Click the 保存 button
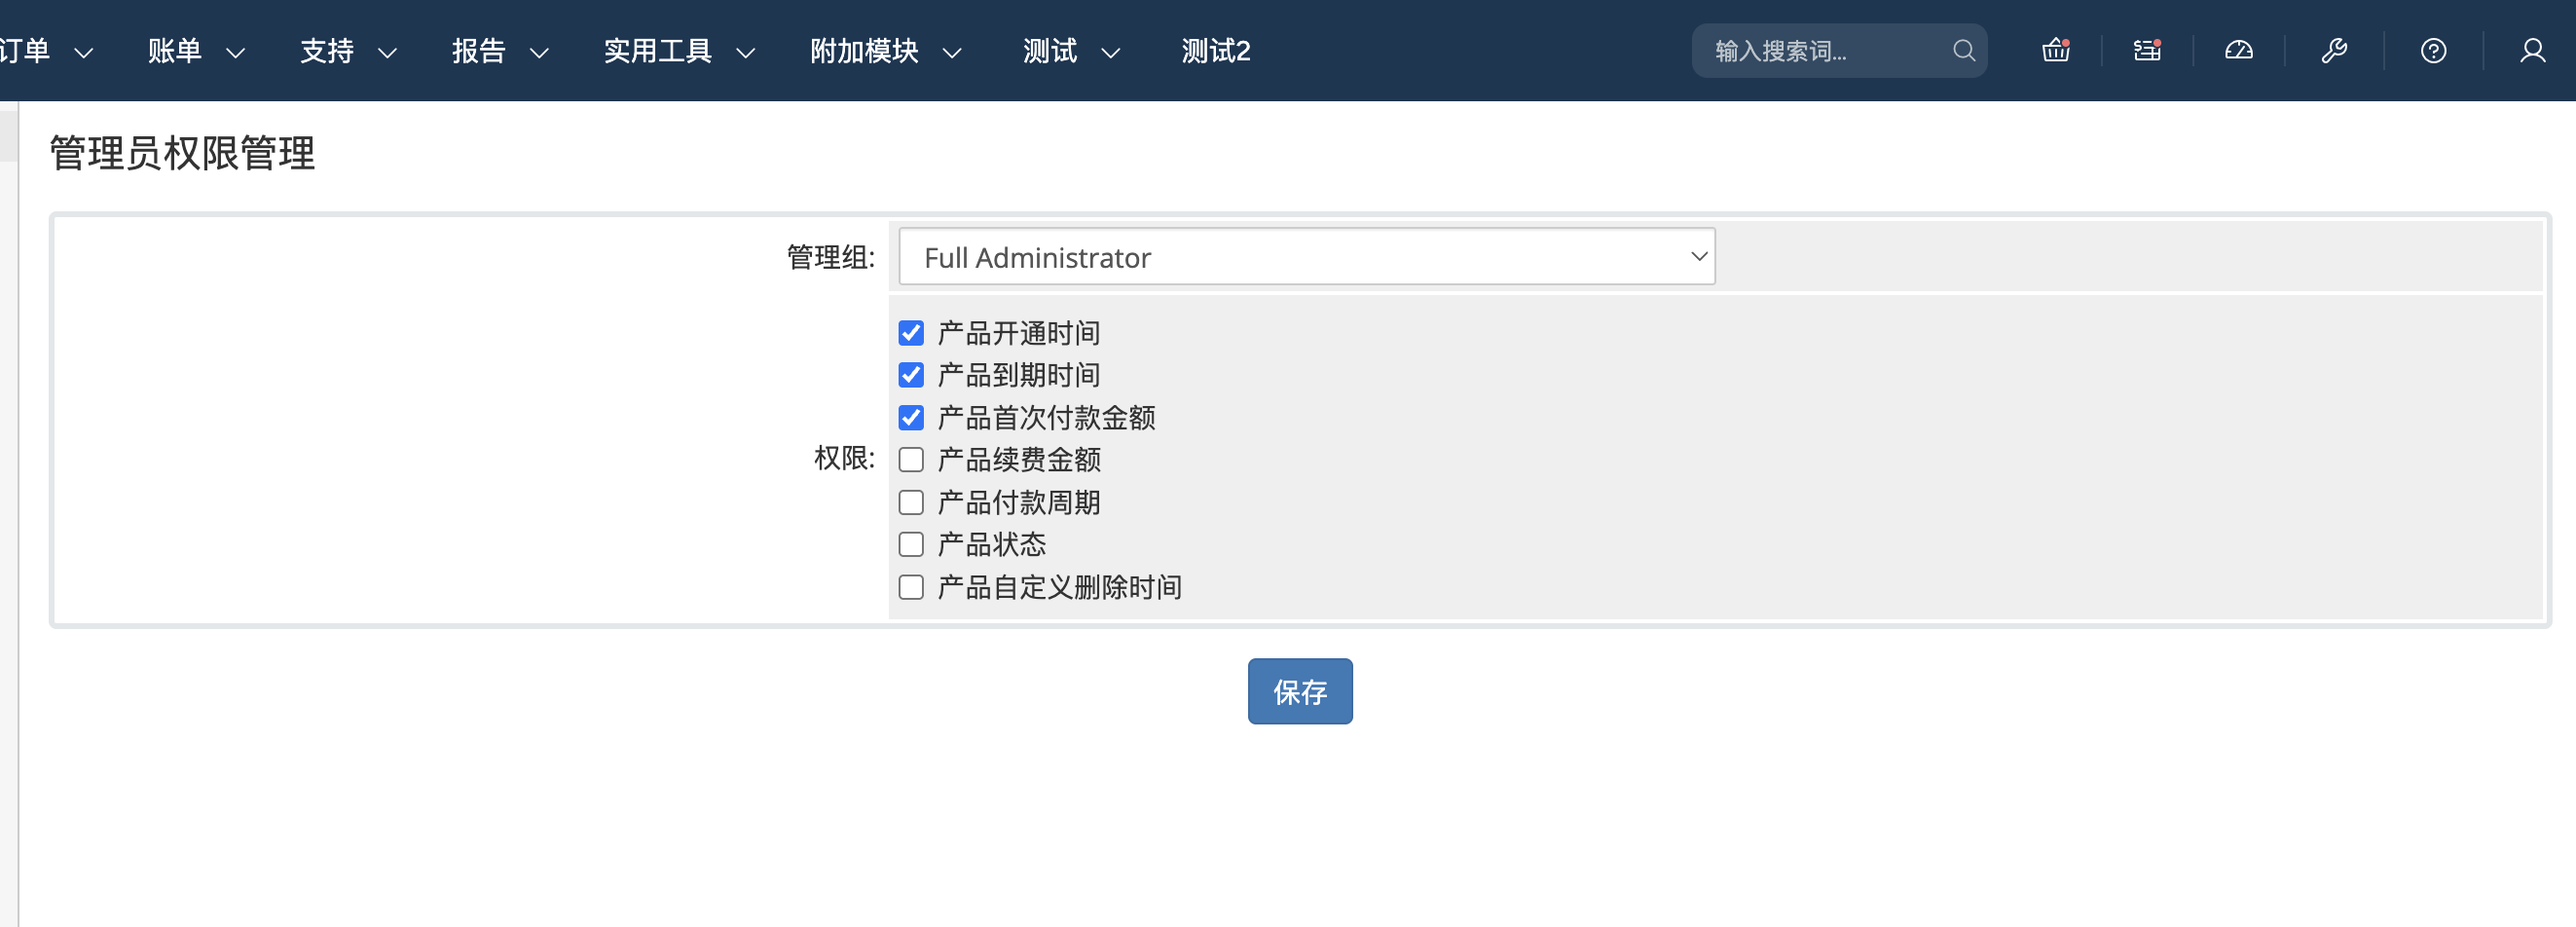Image resolution: width=2576 pixels, height=927 pixels. (1299, 691)
